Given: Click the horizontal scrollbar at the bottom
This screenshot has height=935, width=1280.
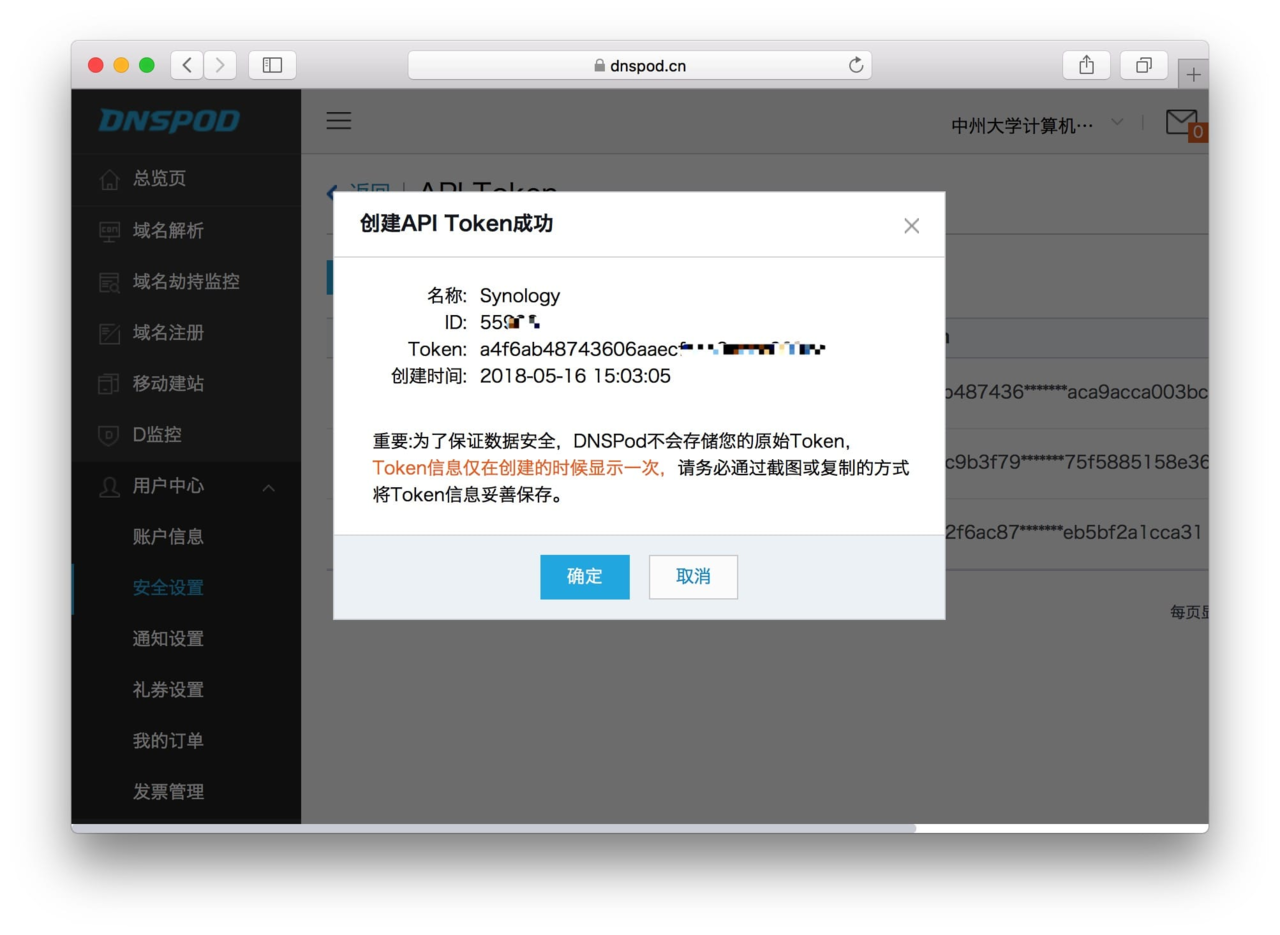Looking at the screenshot, I should click(x=494, y=828).
